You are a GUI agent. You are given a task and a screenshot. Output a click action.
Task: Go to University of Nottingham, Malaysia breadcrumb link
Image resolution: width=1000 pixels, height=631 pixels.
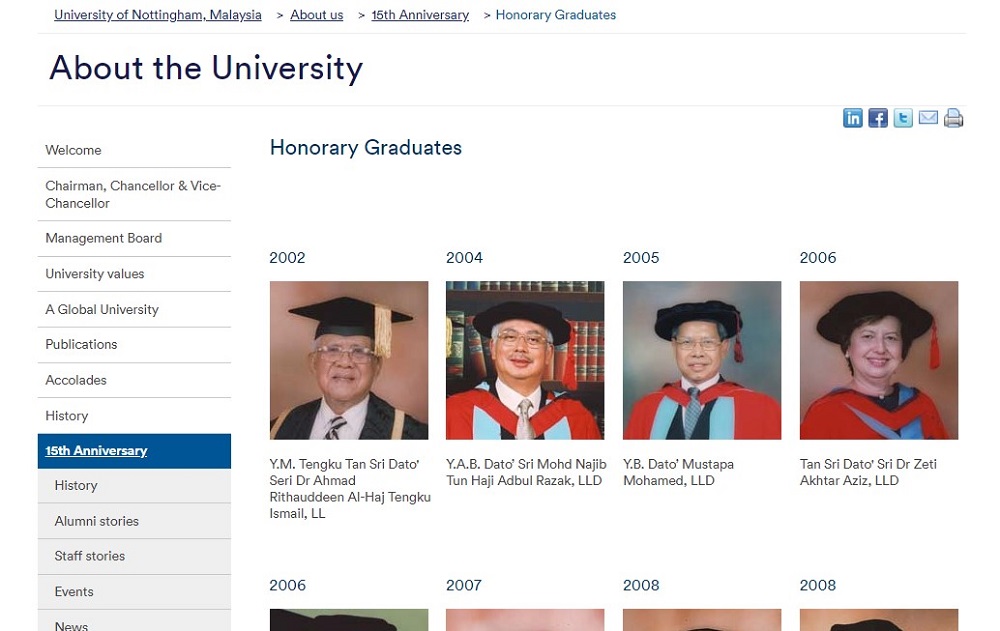click(x=157, y=14)
